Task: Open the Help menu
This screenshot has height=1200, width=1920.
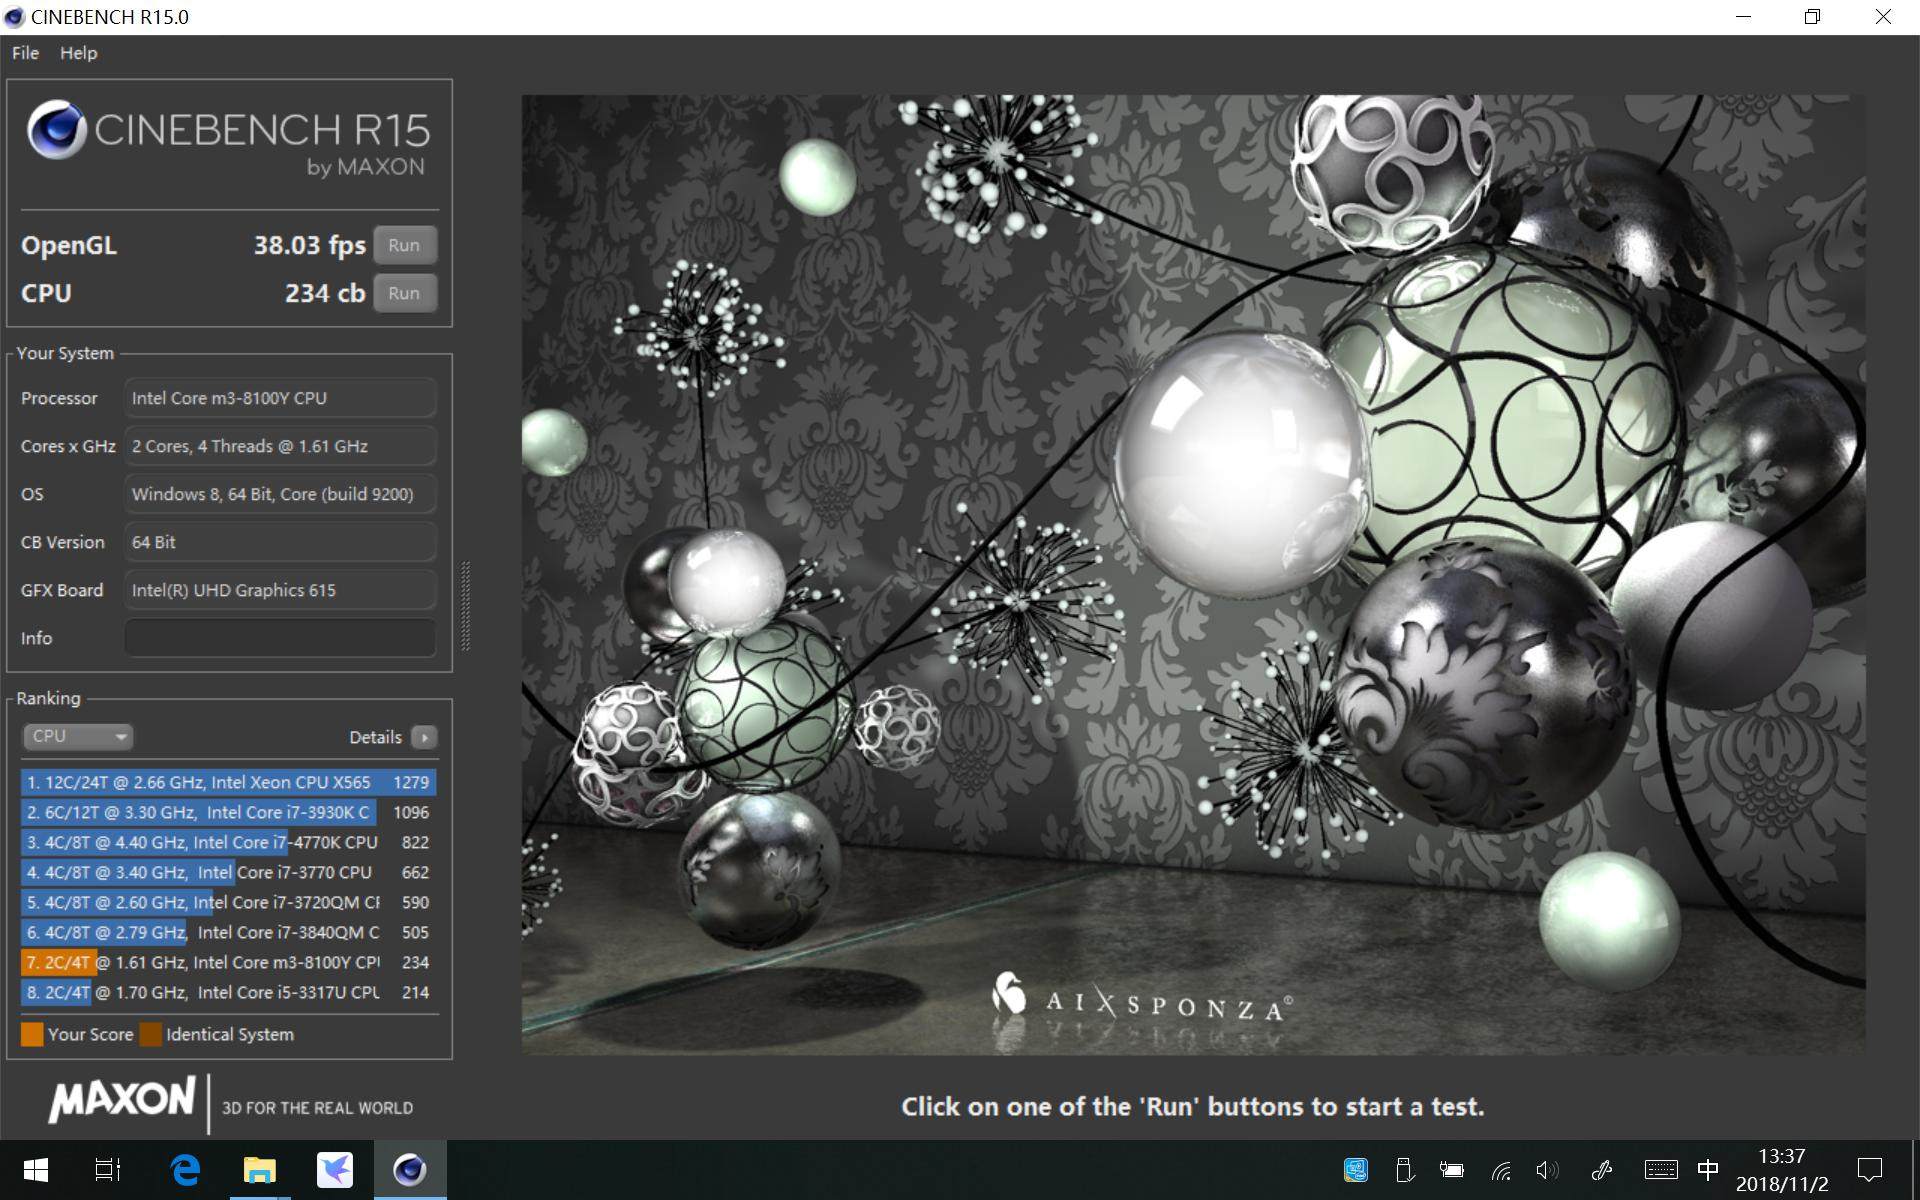Action: point(78,53)
